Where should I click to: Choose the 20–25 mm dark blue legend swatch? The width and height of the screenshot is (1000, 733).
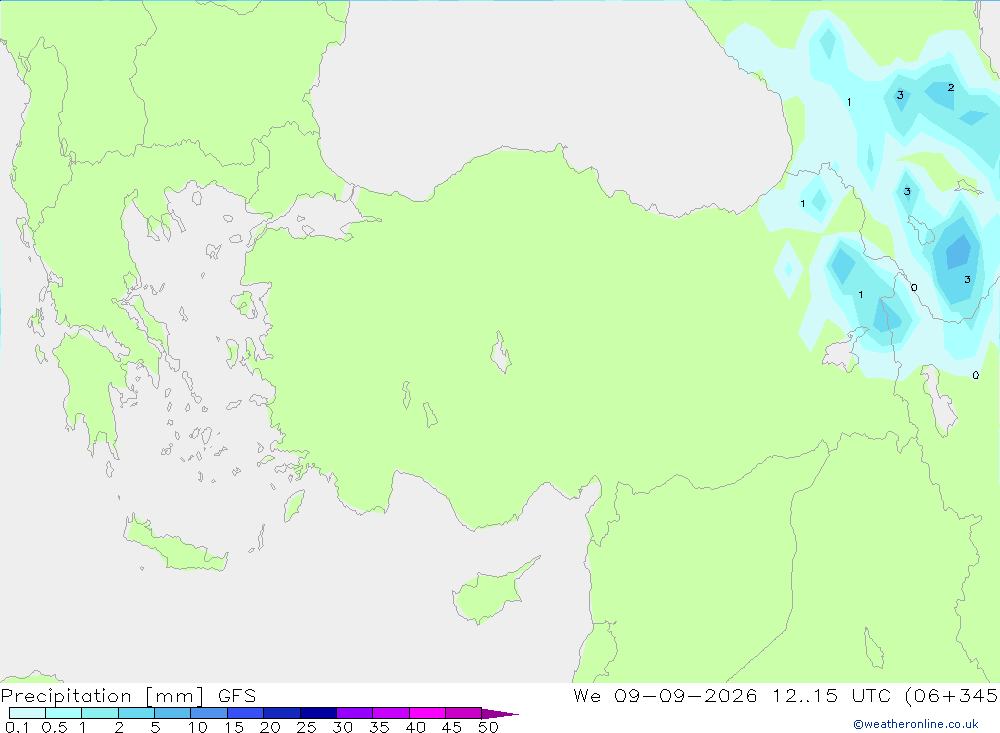pos(282,713)
